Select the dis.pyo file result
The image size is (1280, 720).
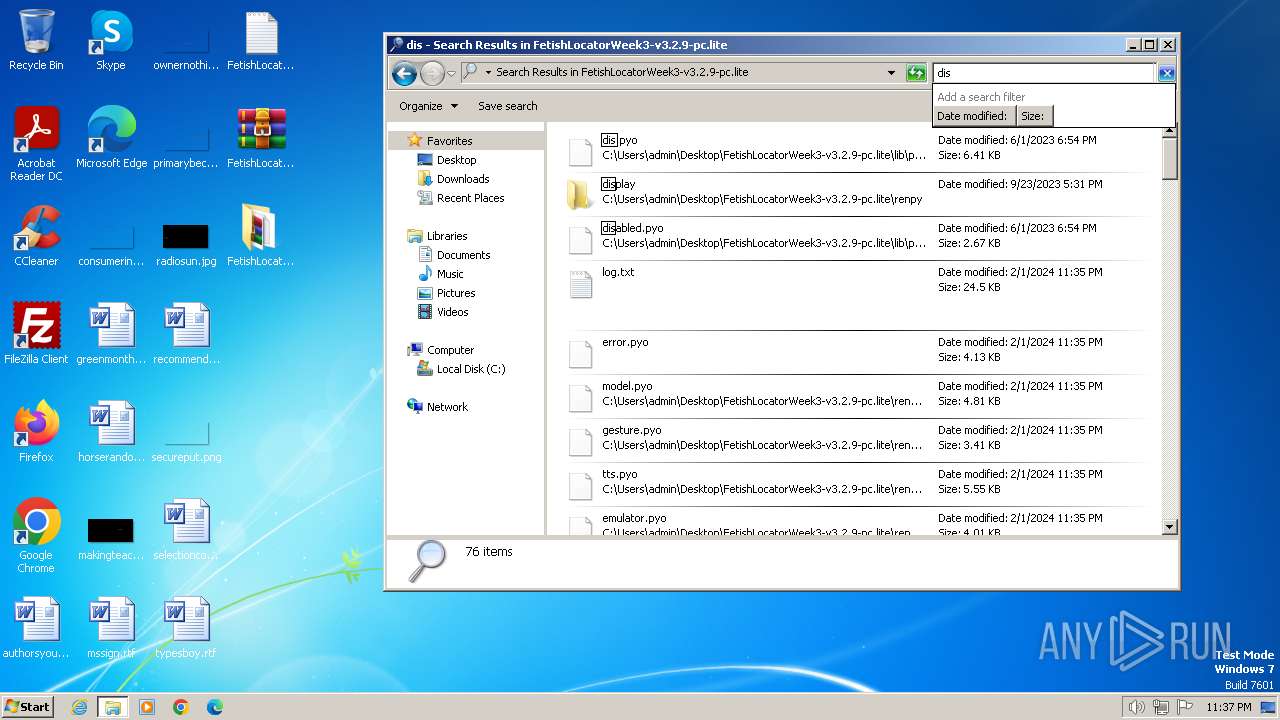[x=860, y=150]
